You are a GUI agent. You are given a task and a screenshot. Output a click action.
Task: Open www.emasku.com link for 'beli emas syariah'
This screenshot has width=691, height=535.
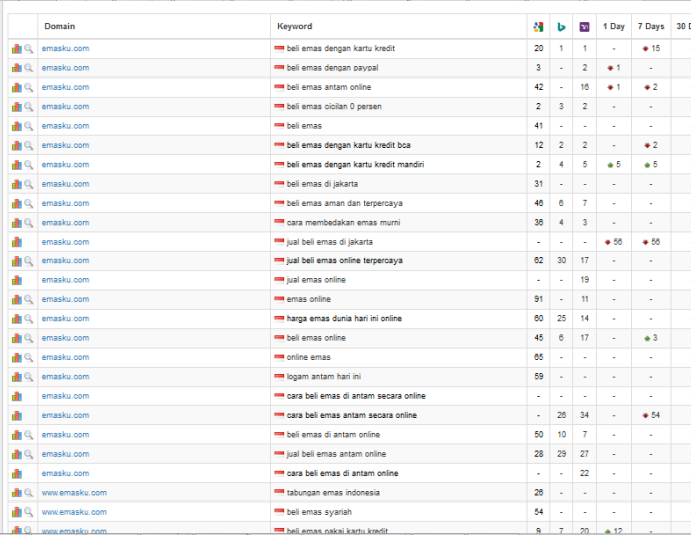click(x=74, y=512)
